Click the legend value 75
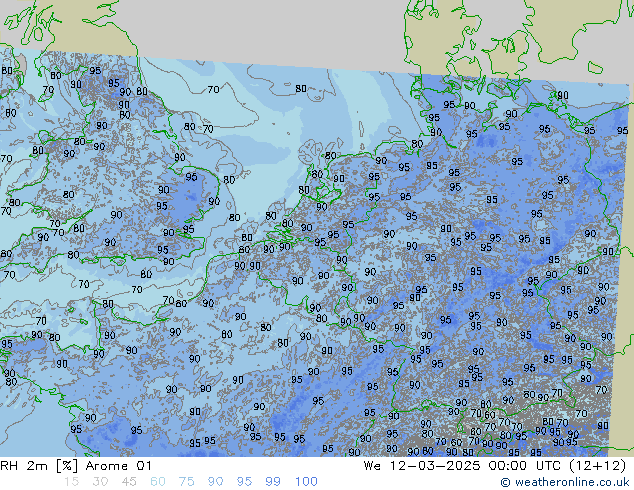The width and height of the screenshot is (634, 490). pos(186,482)
